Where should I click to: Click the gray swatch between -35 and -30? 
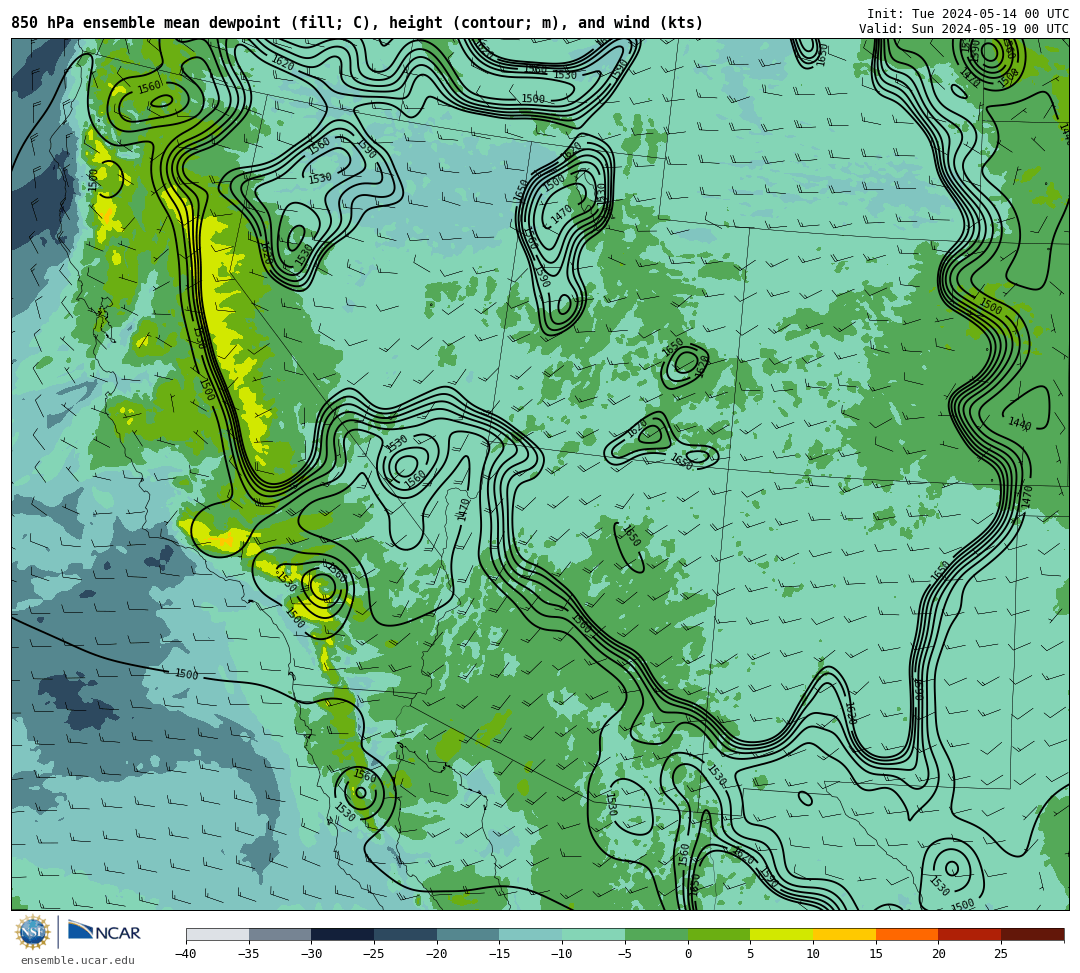point(280,934)
